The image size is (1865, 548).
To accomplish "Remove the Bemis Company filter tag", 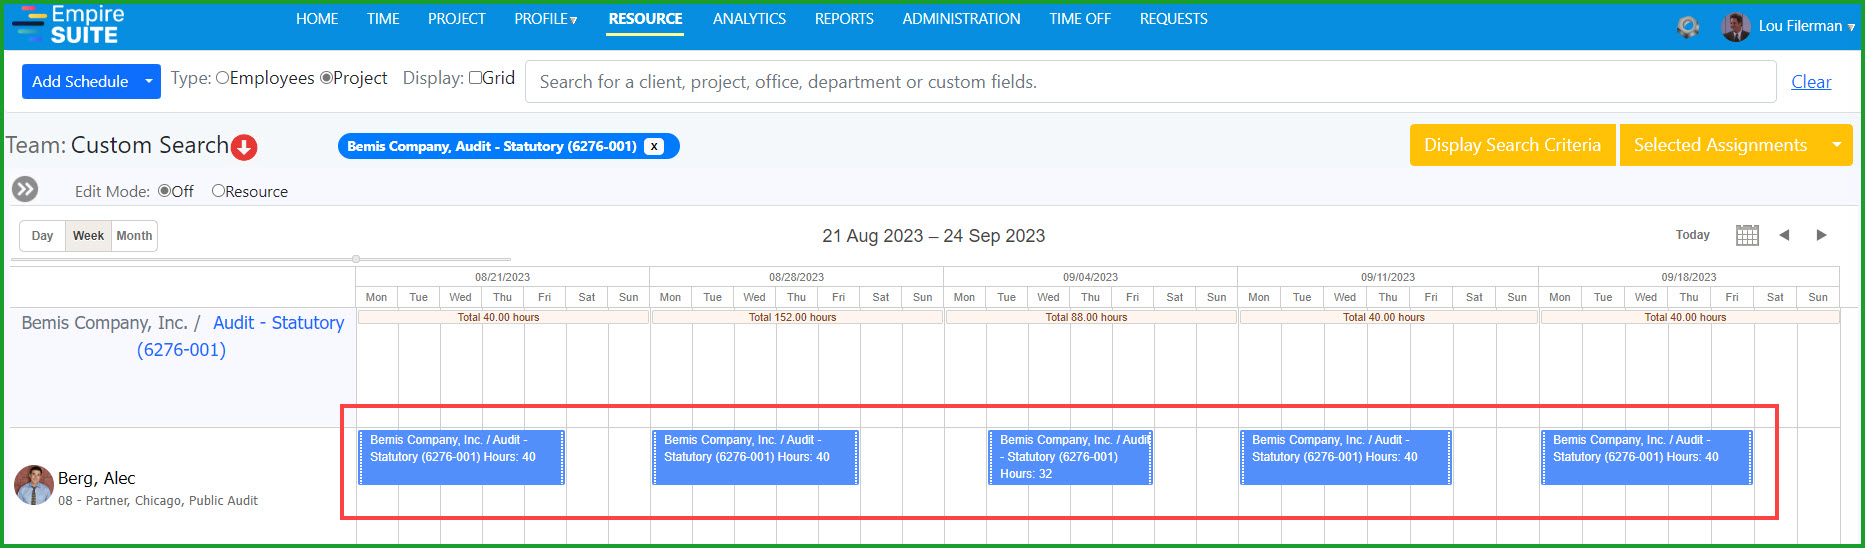I will click(654, 146).
